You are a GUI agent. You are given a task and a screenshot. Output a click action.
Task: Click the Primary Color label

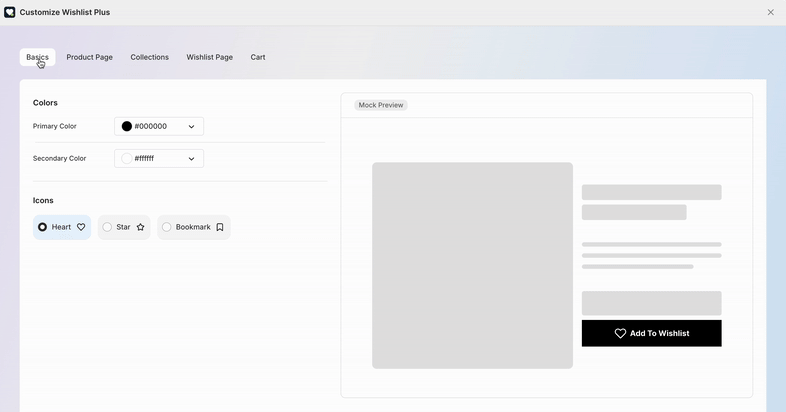[x=55, y=126]
